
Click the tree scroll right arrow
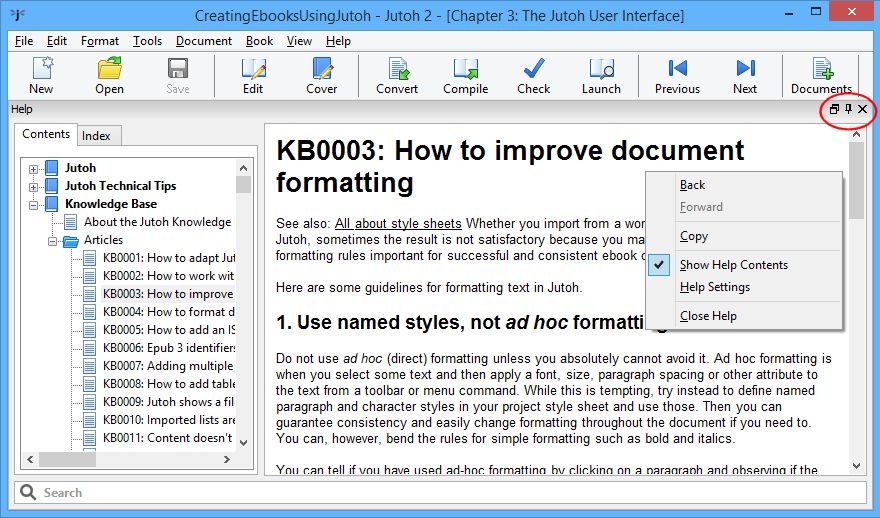[x=227, y=459]
